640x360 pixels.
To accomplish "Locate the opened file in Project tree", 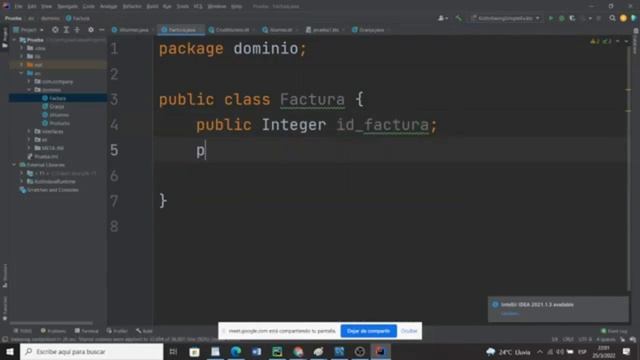I will coord(55,29).
